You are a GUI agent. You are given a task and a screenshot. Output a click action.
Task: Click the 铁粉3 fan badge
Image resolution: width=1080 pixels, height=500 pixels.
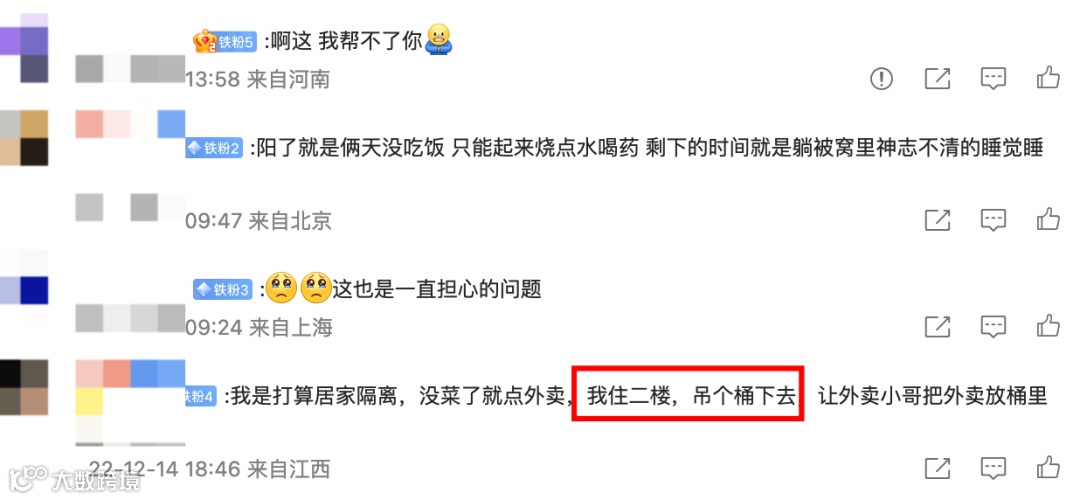(x=222, y=289)
